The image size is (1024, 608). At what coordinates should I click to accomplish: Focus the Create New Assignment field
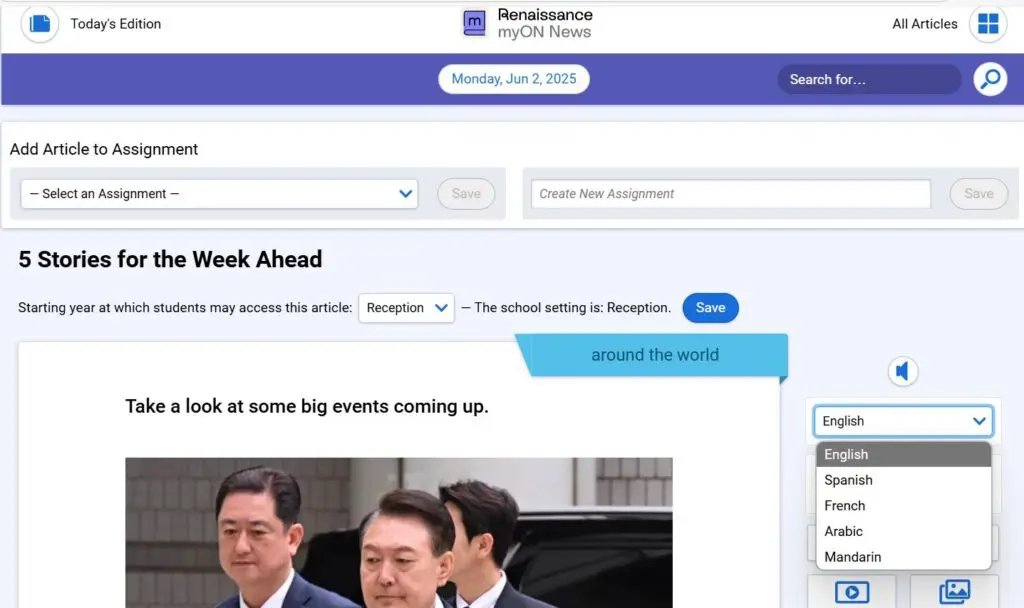(730, 194)
